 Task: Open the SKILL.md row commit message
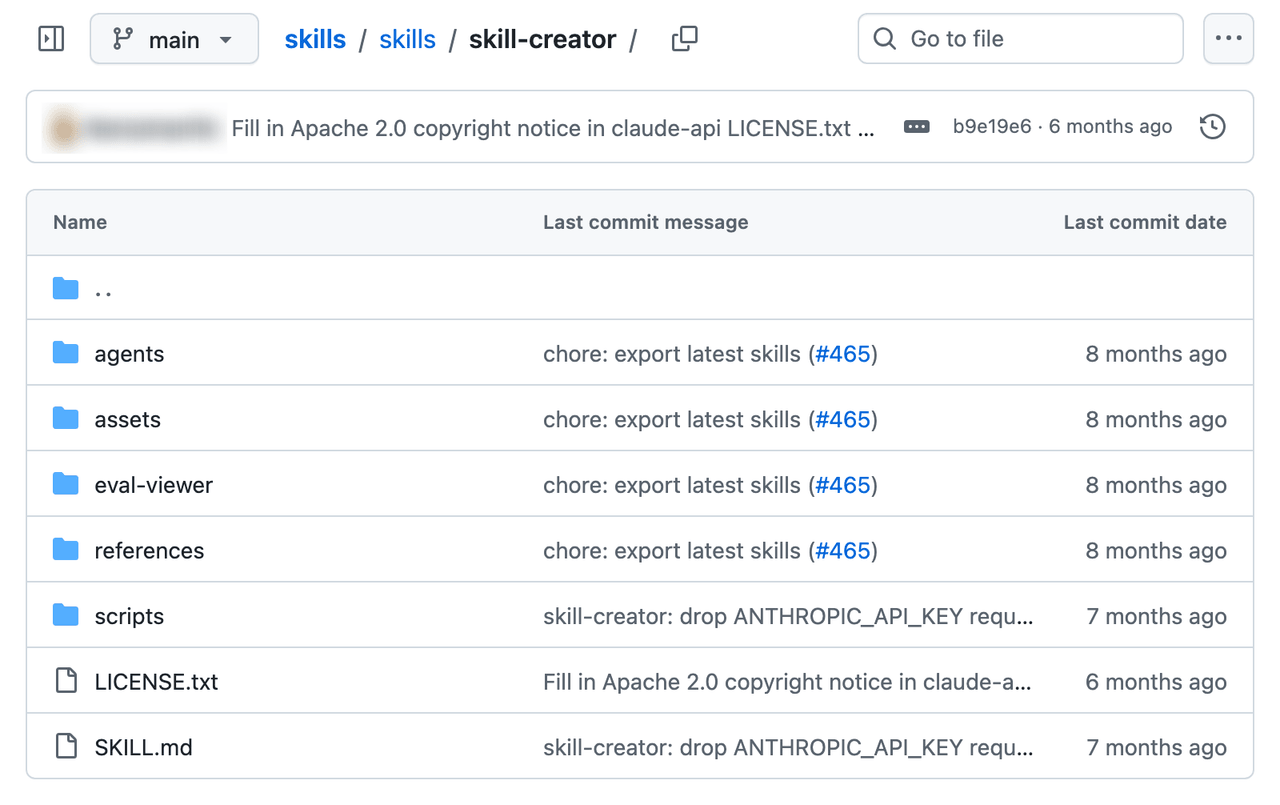[788, 748]
